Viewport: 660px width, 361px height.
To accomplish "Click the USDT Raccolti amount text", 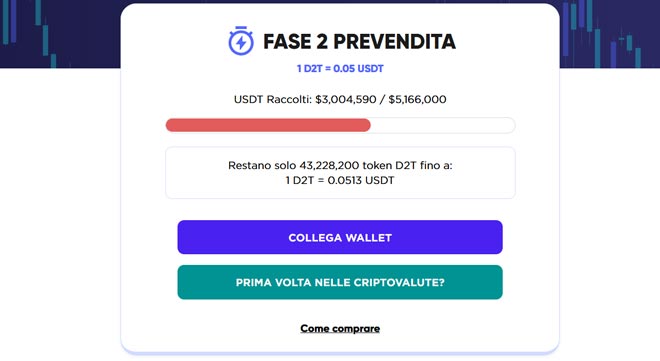I will pos(340,99).
